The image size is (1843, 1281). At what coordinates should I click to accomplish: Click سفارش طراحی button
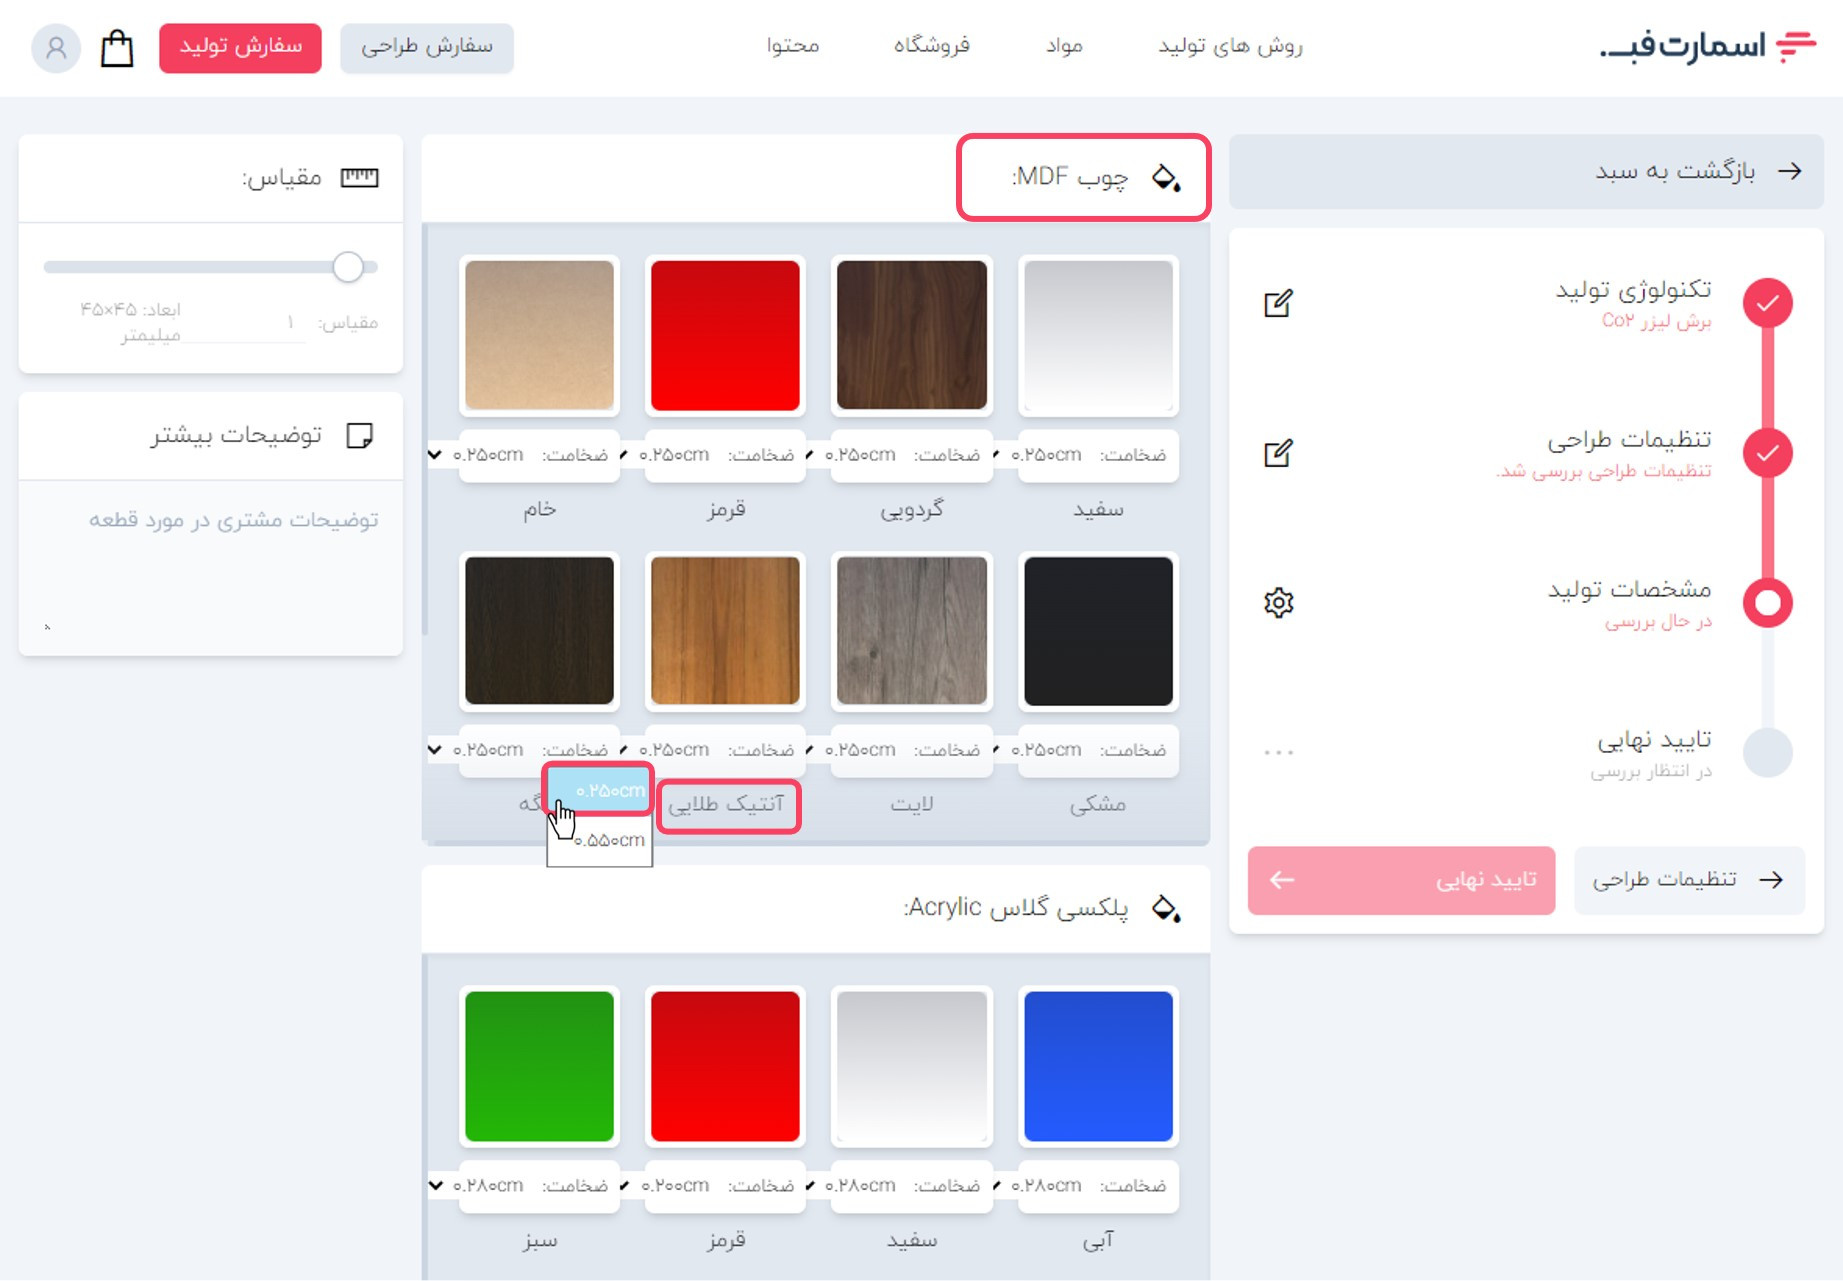pos(427,47)
